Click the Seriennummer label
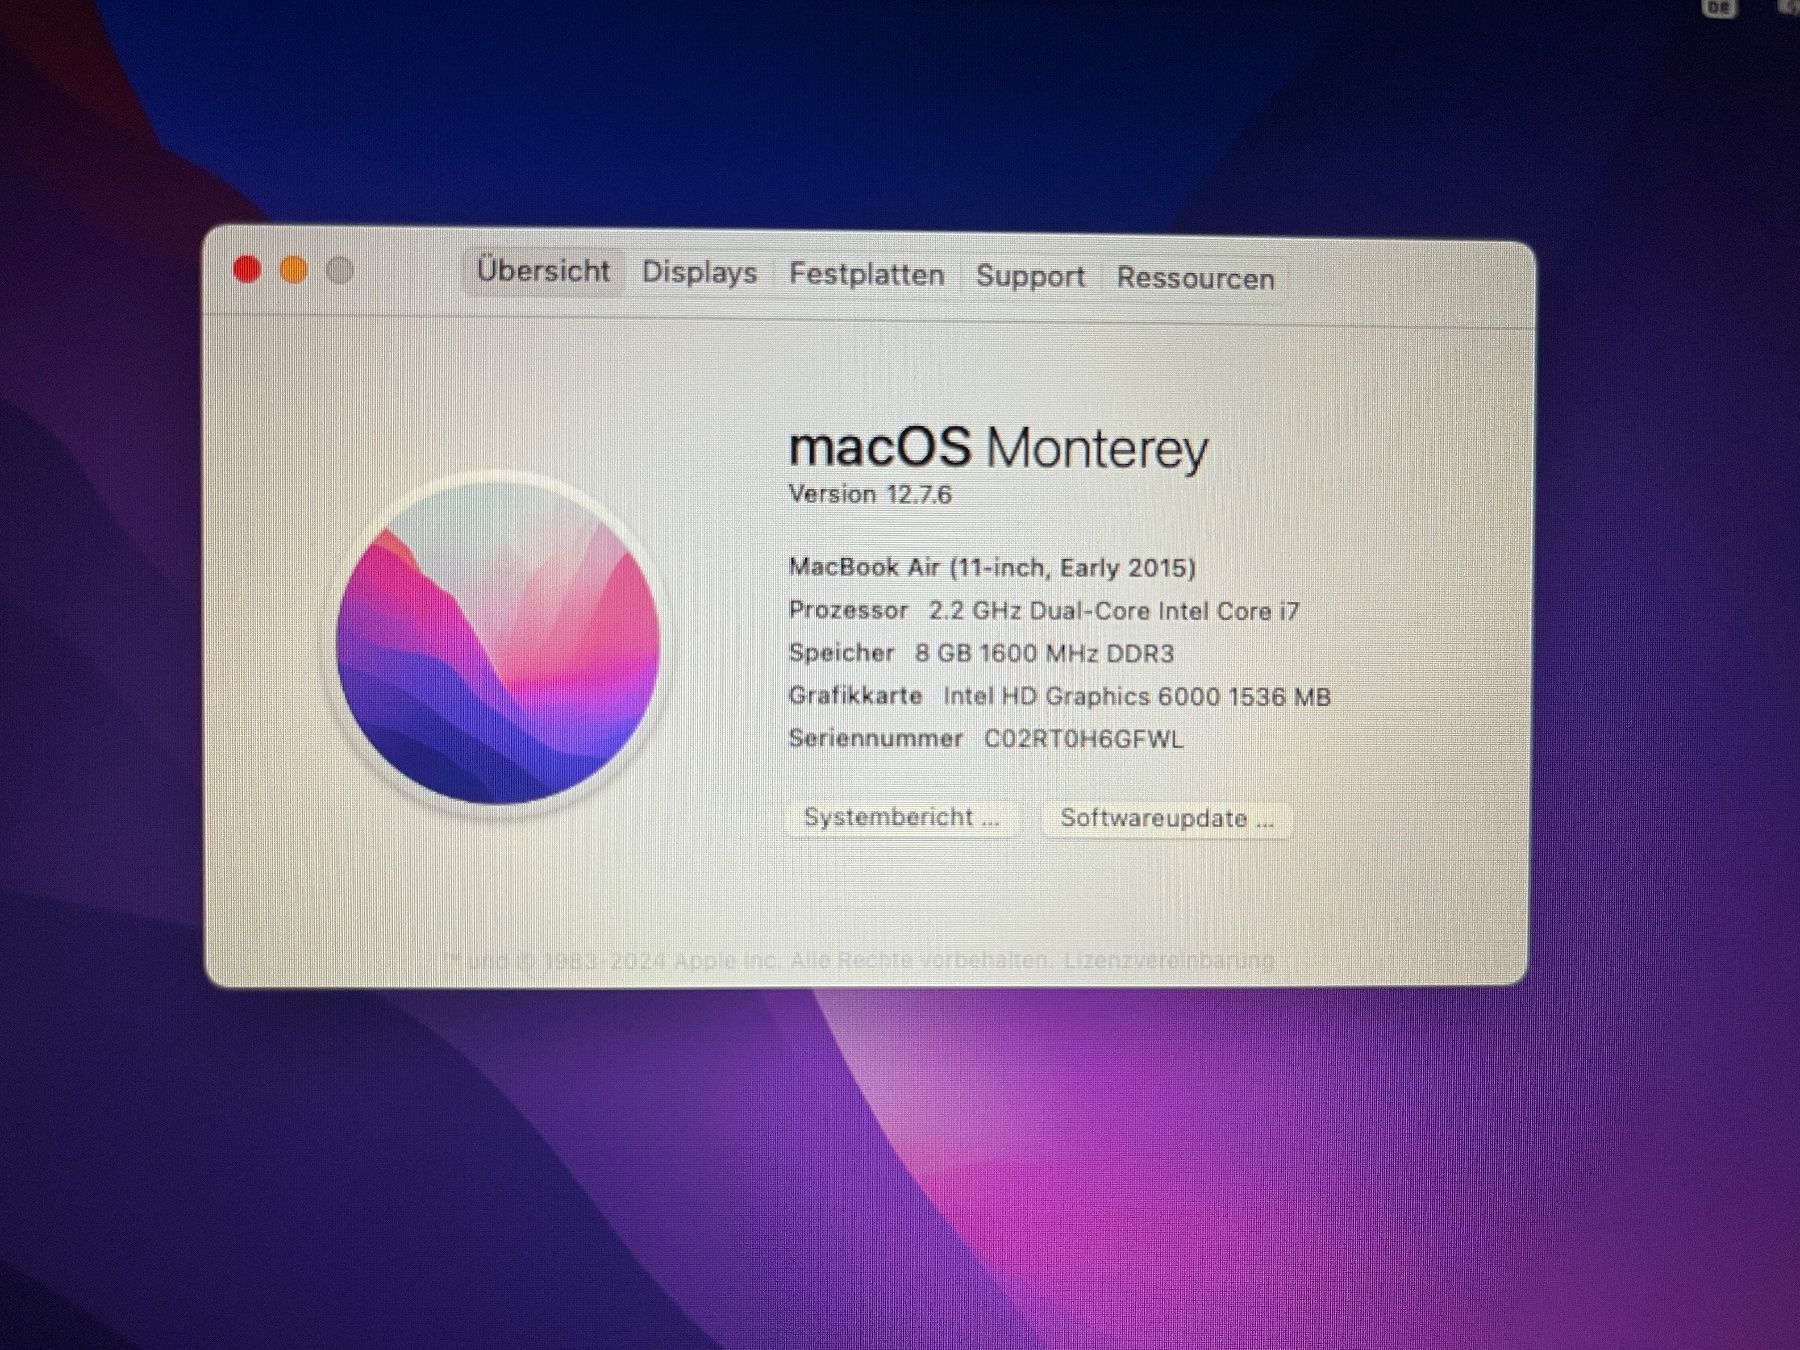The image size is (1800, 1350). 875,739
